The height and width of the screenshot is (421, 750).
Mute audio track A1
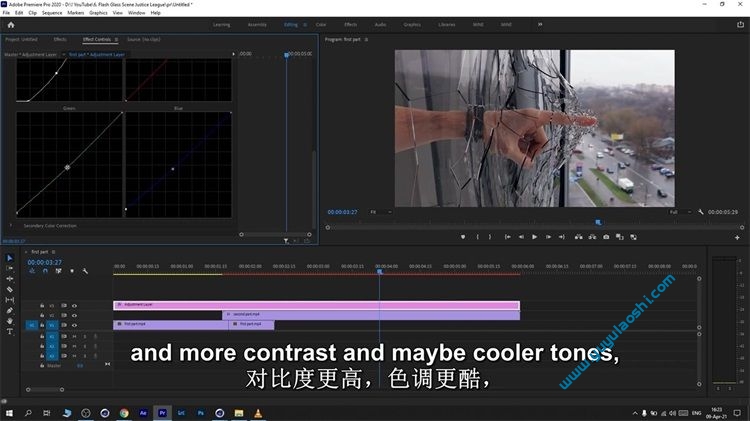click(74, 337)
